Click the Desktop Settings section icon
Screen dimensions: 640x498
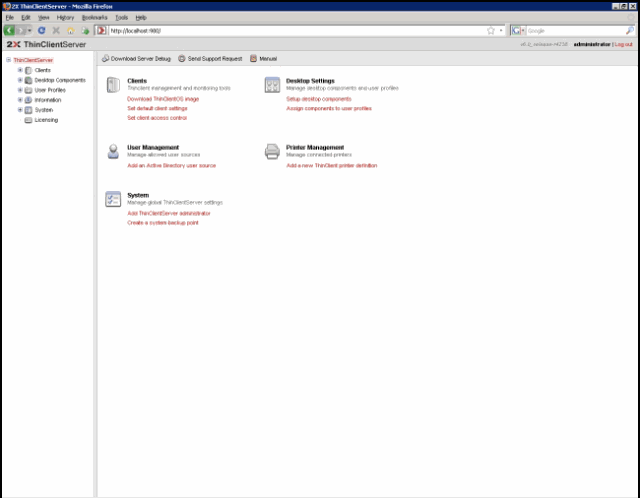coord(272,85)
